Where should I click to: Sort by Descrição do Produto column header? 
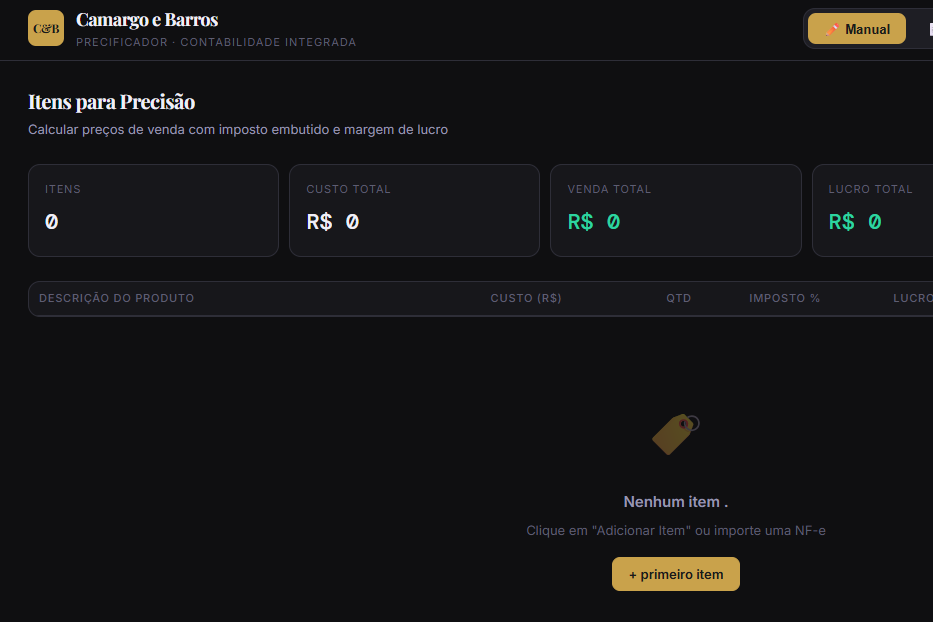tap(117, 298)
